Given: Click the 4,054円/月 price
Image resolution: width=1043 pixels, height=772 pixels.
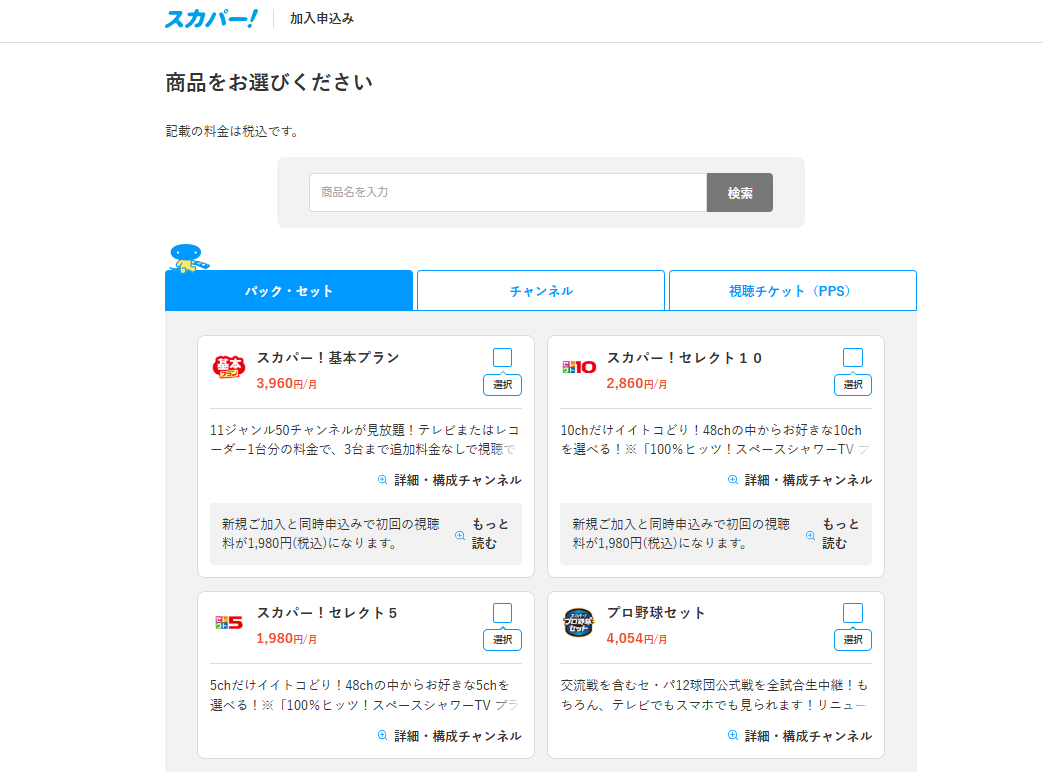Looking at the screenshot, I should (637, 638).
